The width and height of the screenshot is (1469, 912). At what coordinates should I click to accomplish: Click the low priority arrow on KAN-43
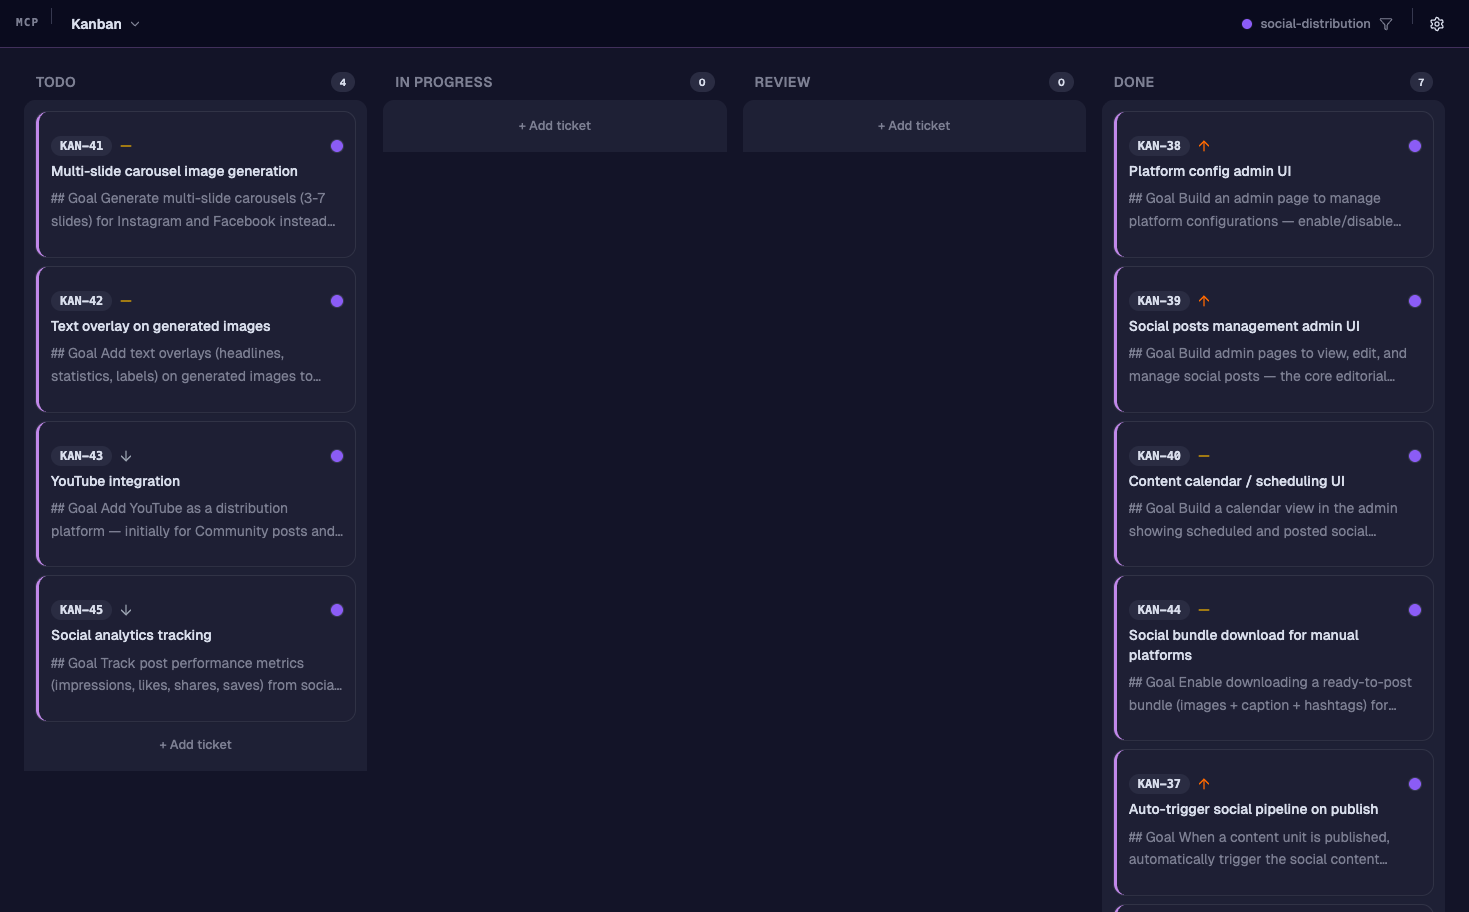point(126,456)
